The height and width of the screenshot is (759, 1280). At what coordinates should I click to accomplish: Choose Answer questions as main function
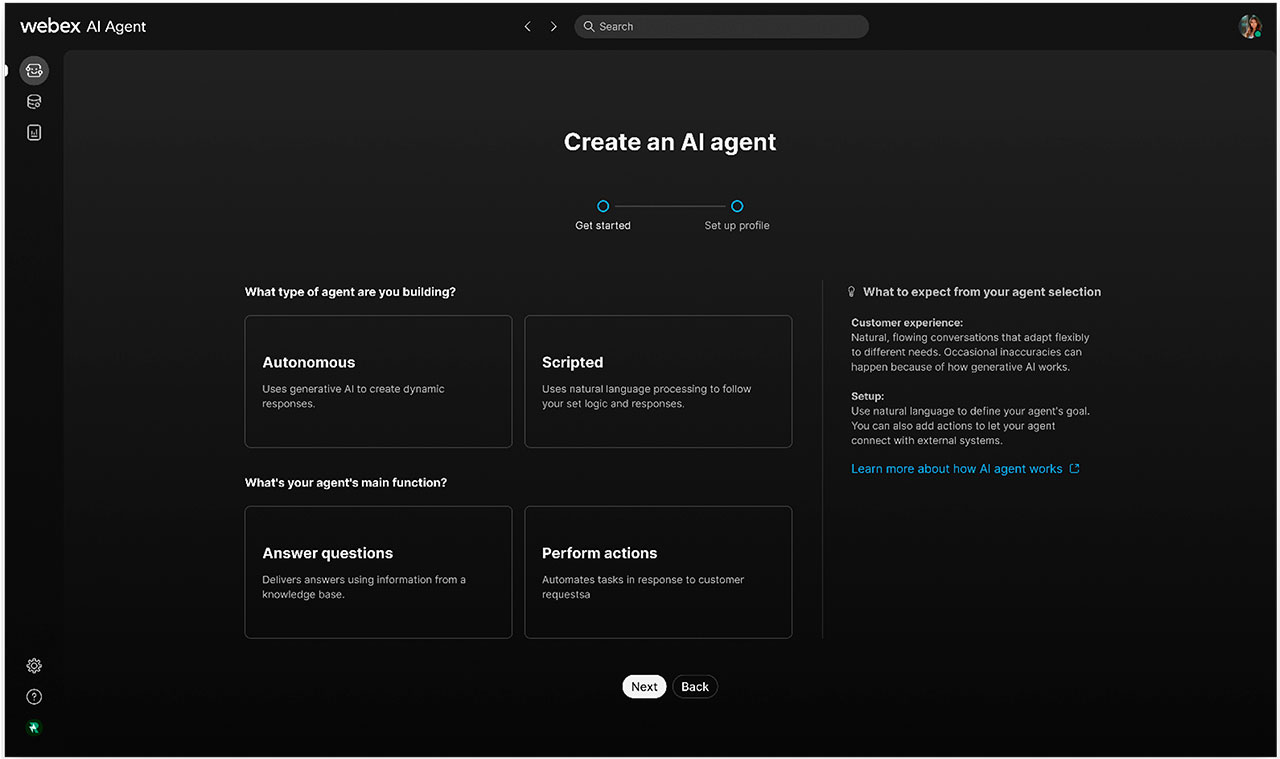[x=378, y=572]
